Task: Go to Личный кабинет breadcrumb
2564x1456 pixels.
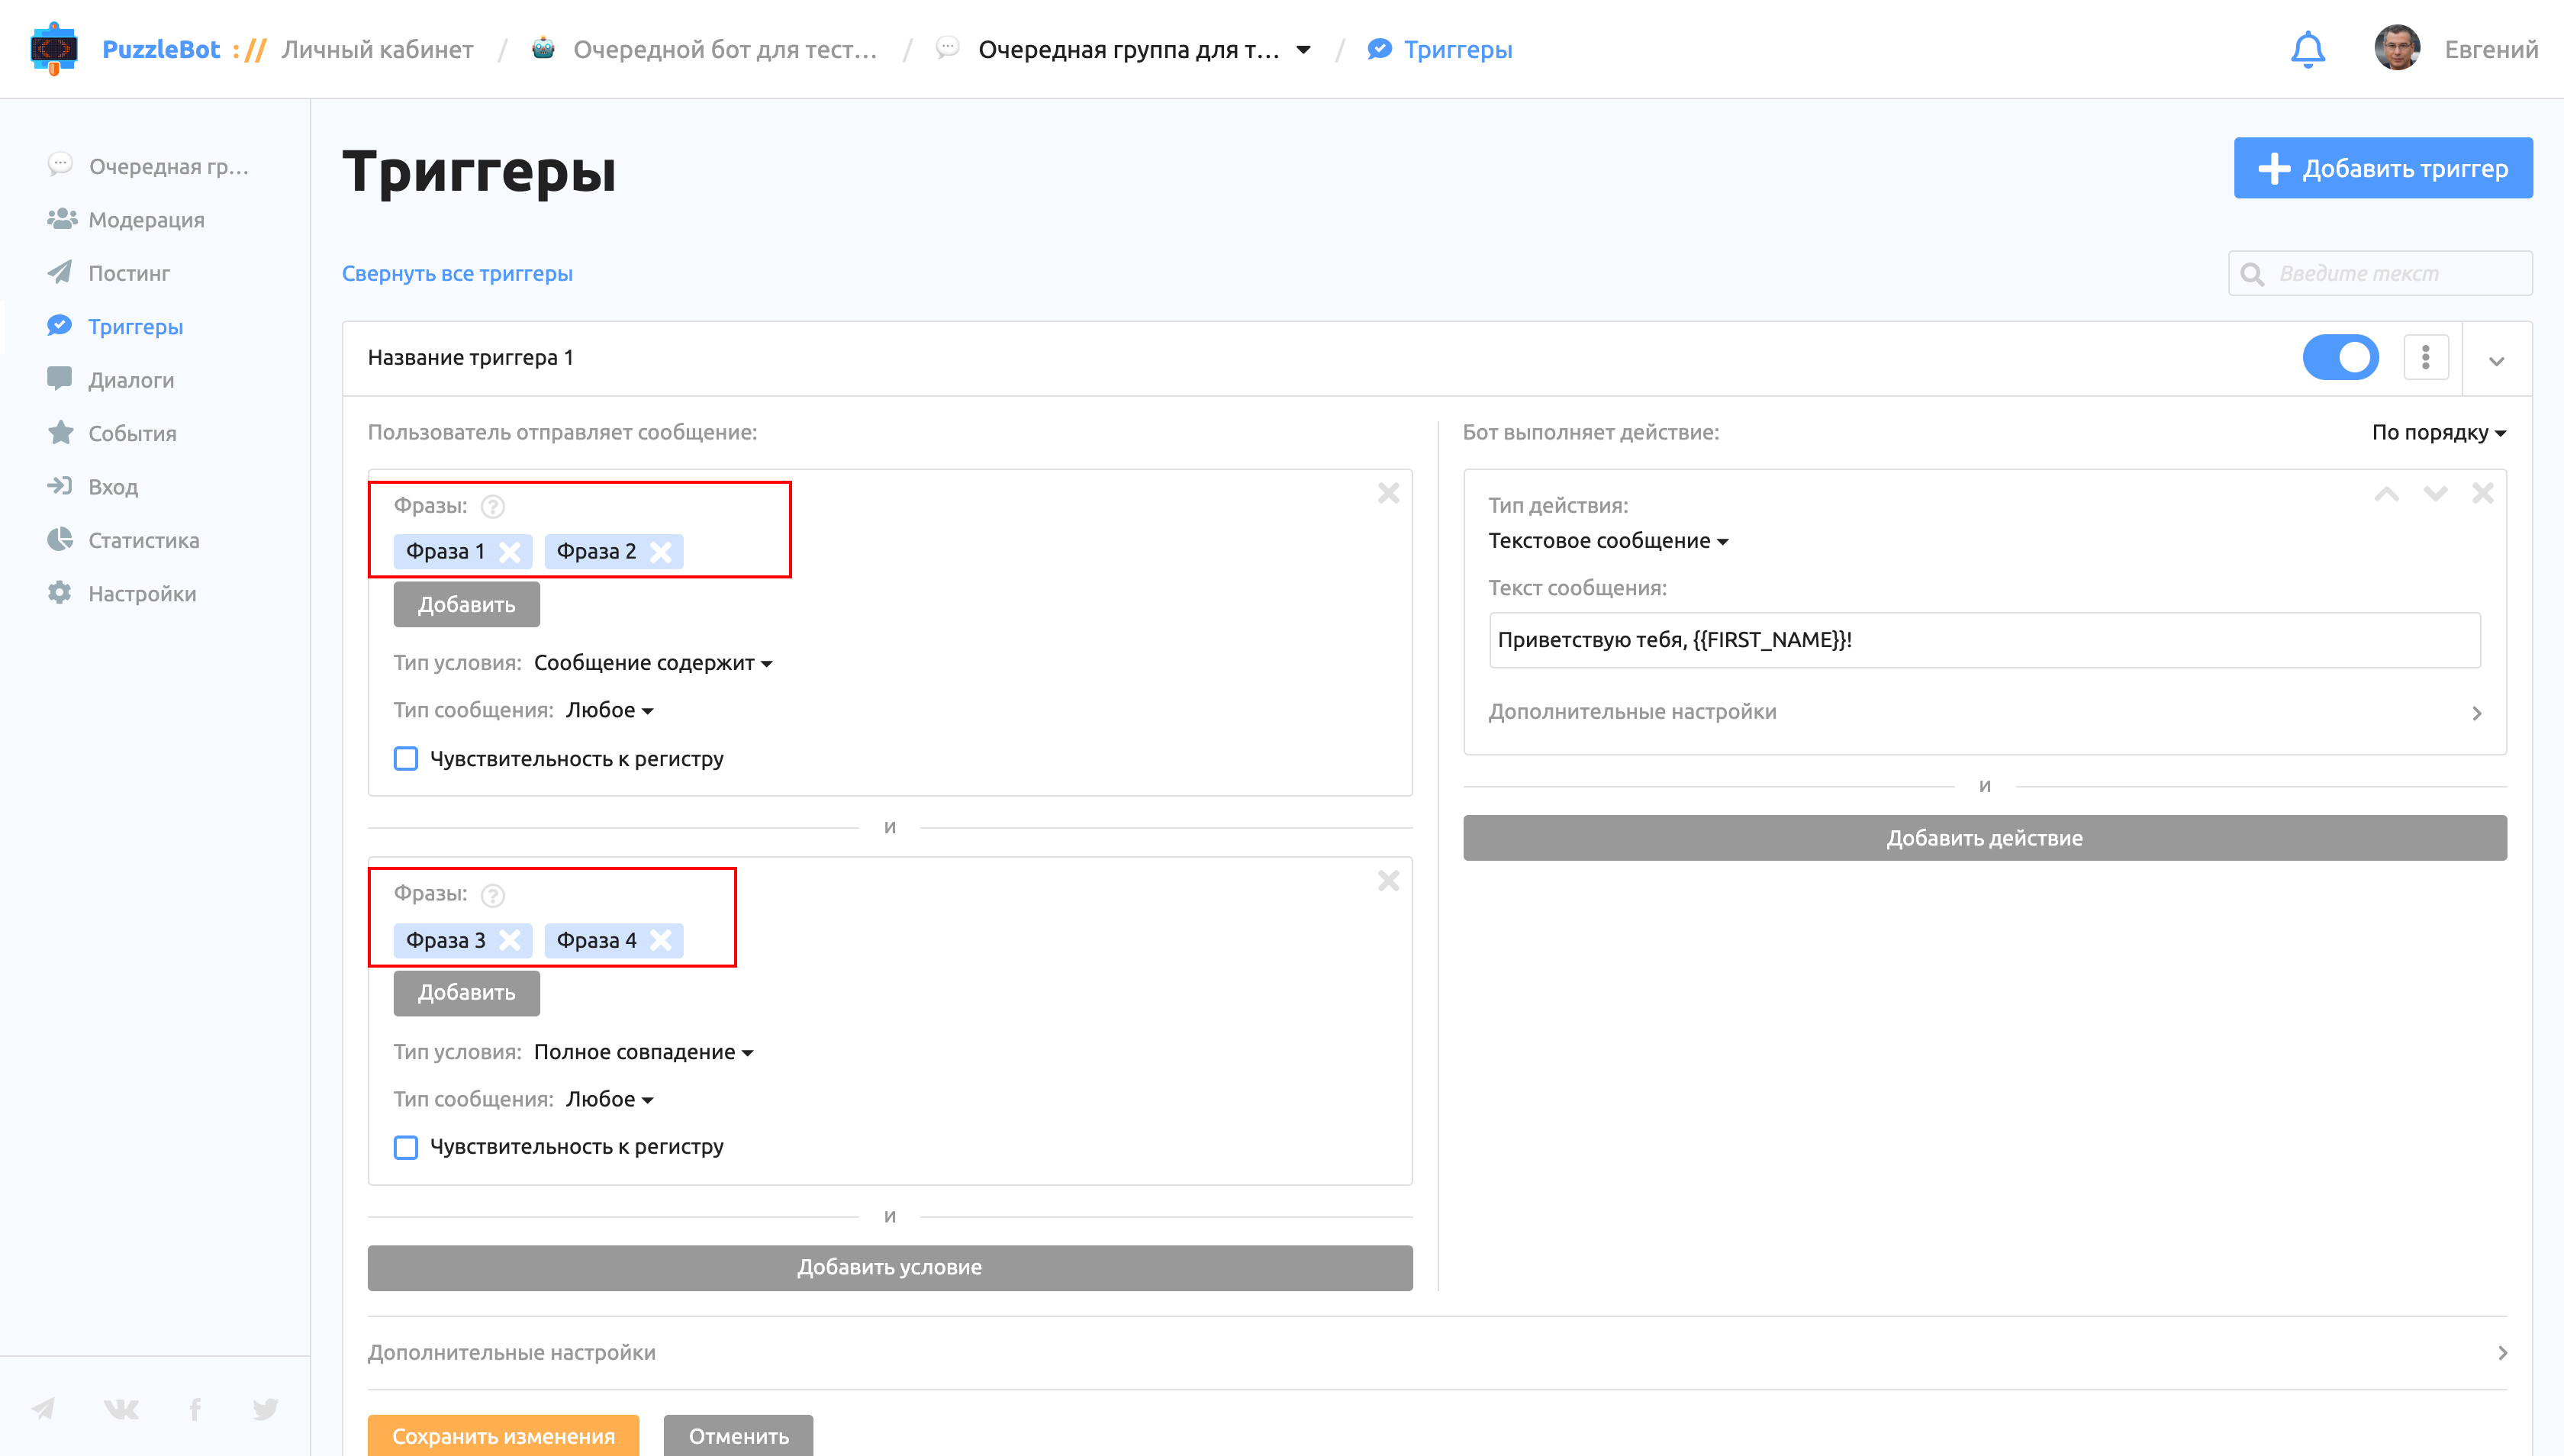Action: tap(377, 49)
